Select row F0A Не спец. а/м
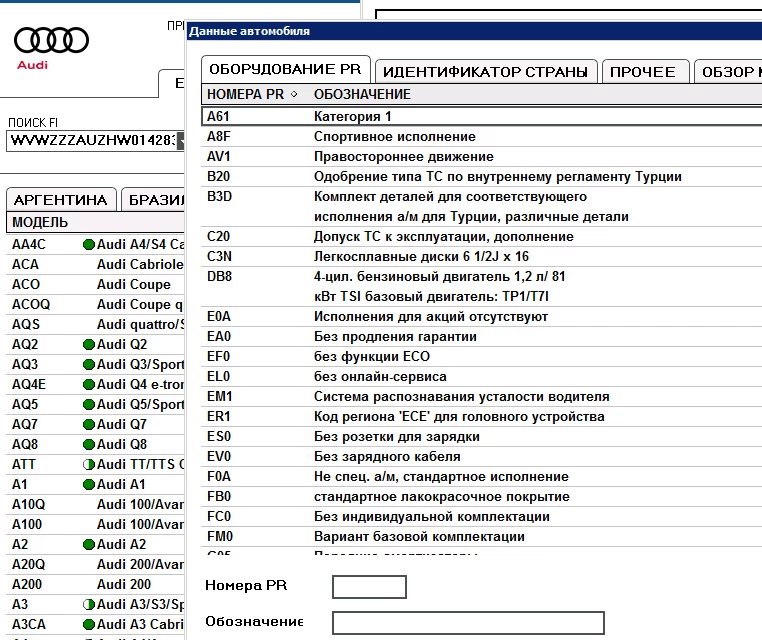 tap(482, 476)
